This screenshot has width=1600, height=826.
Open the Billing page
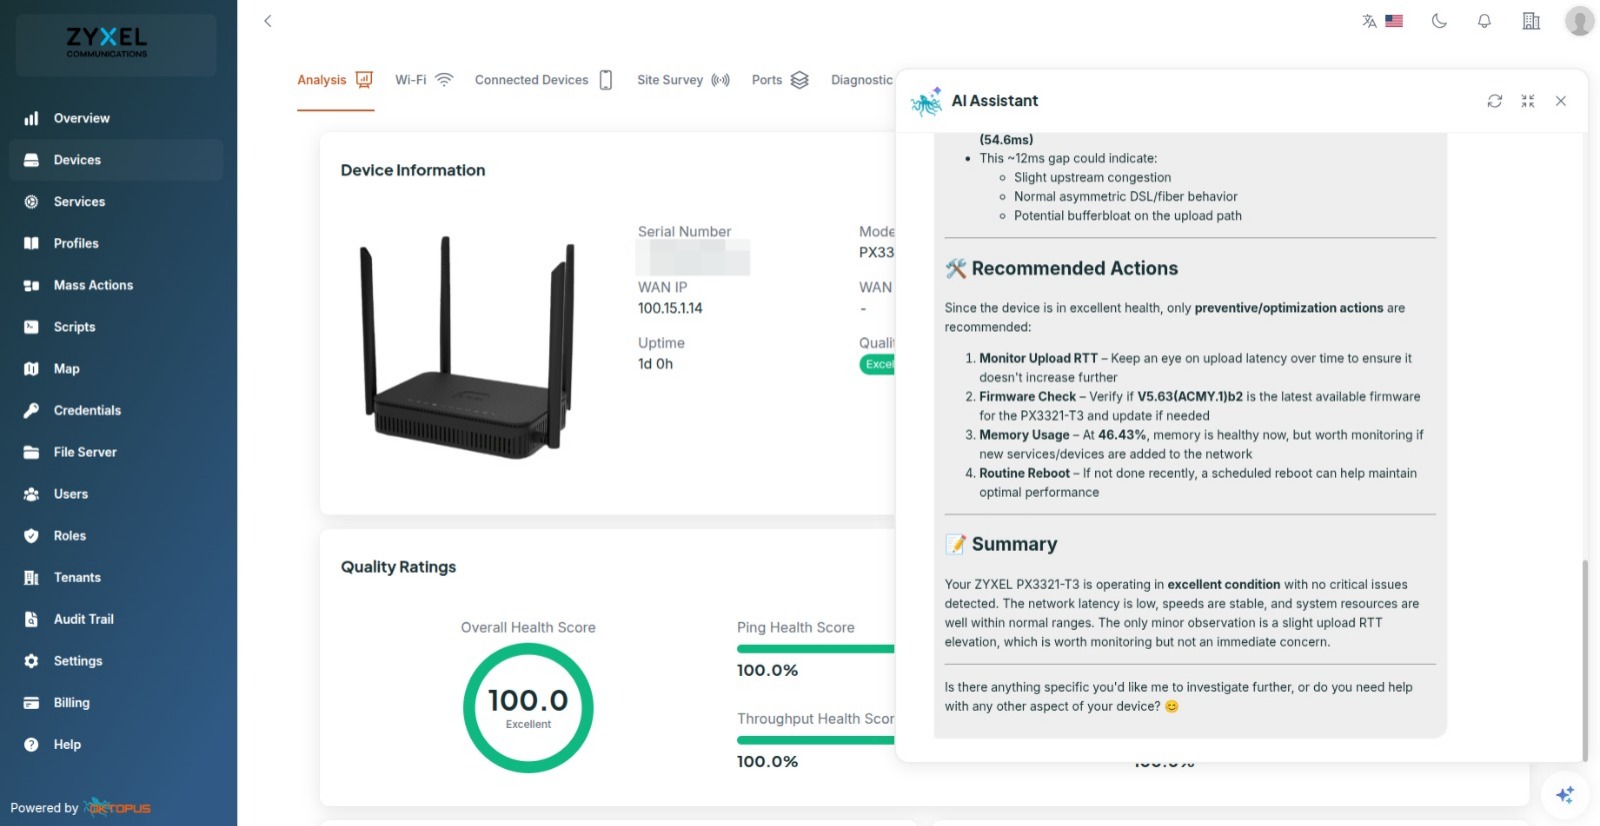(x=116, y=703)
